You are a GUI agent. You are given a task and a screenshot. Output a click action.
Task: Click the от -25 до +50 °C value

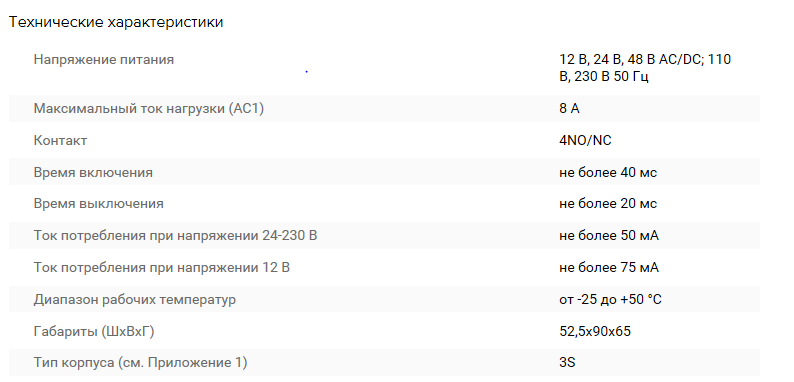click(610, 299)
